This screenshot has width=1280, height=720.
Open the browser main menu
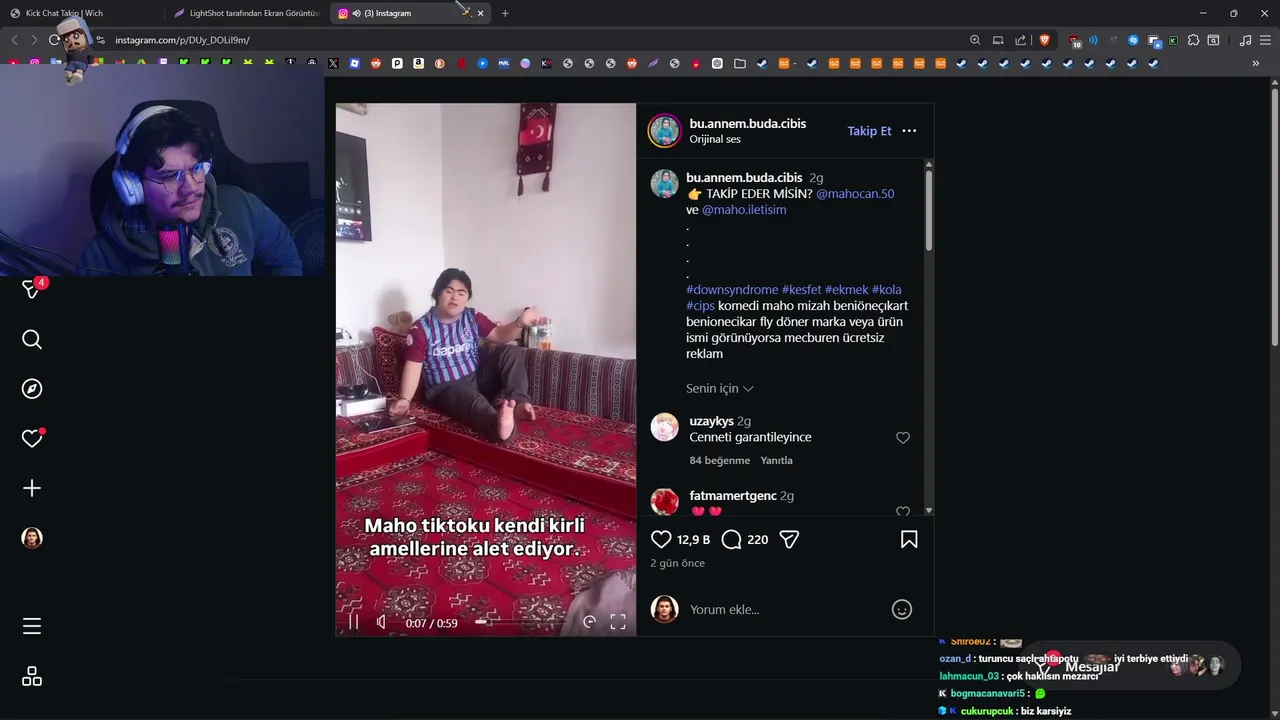point(1265,40)
